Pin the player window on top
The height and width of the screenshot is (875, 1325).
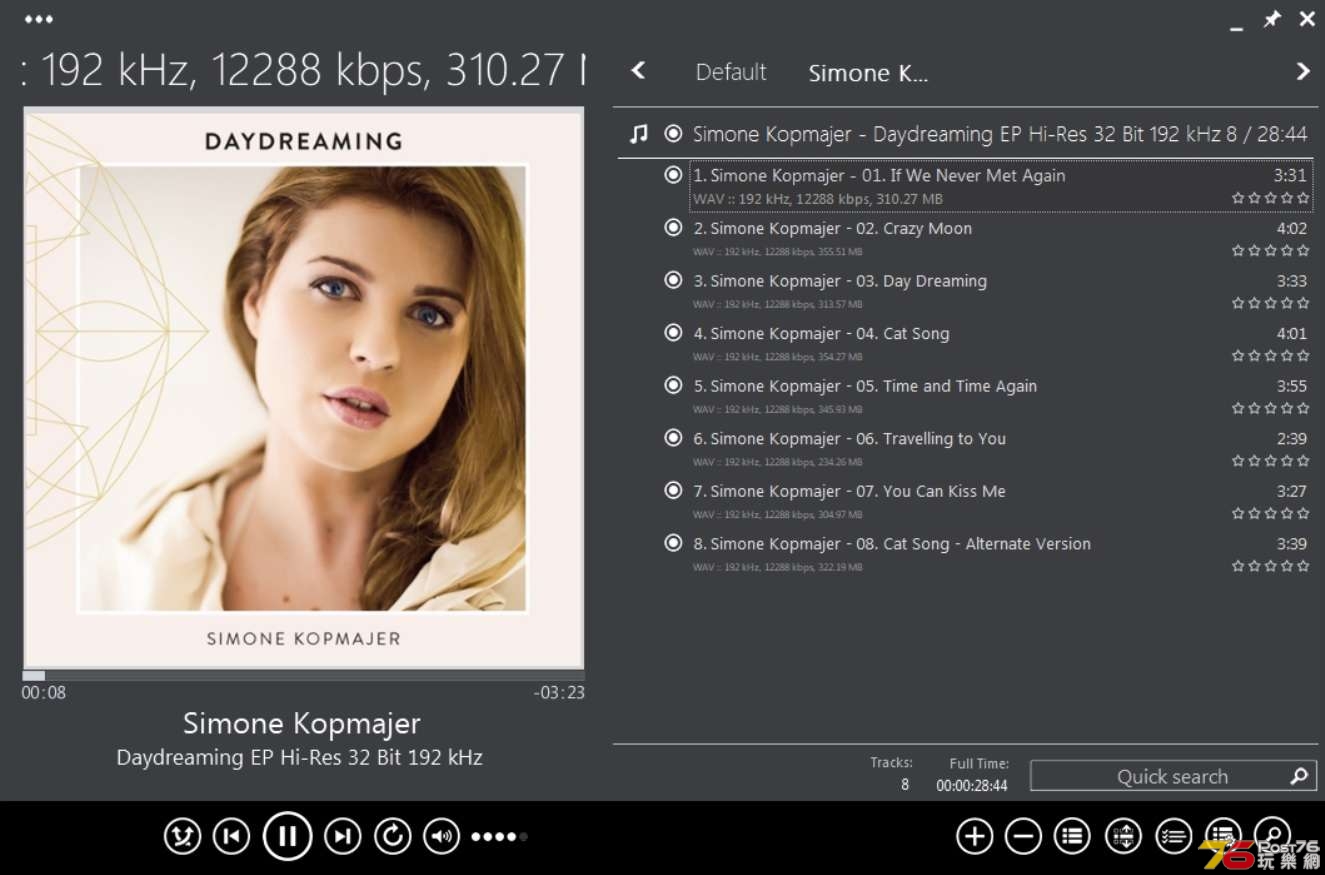(x=1272, y=19)
